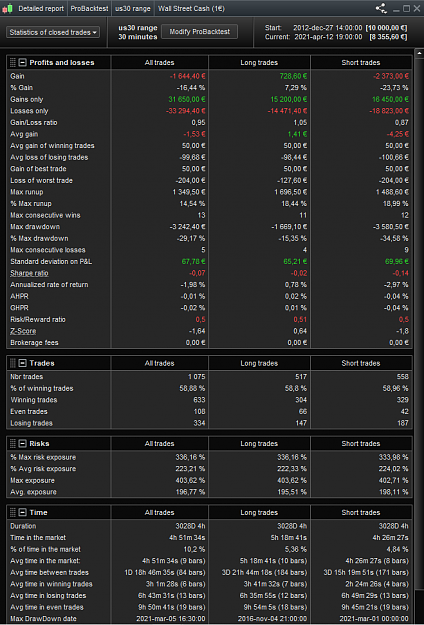Image resolution: width=424 pixels, height=625 pixels.
Task: Open the Z-Score link
Action: (x=23, y=331)
